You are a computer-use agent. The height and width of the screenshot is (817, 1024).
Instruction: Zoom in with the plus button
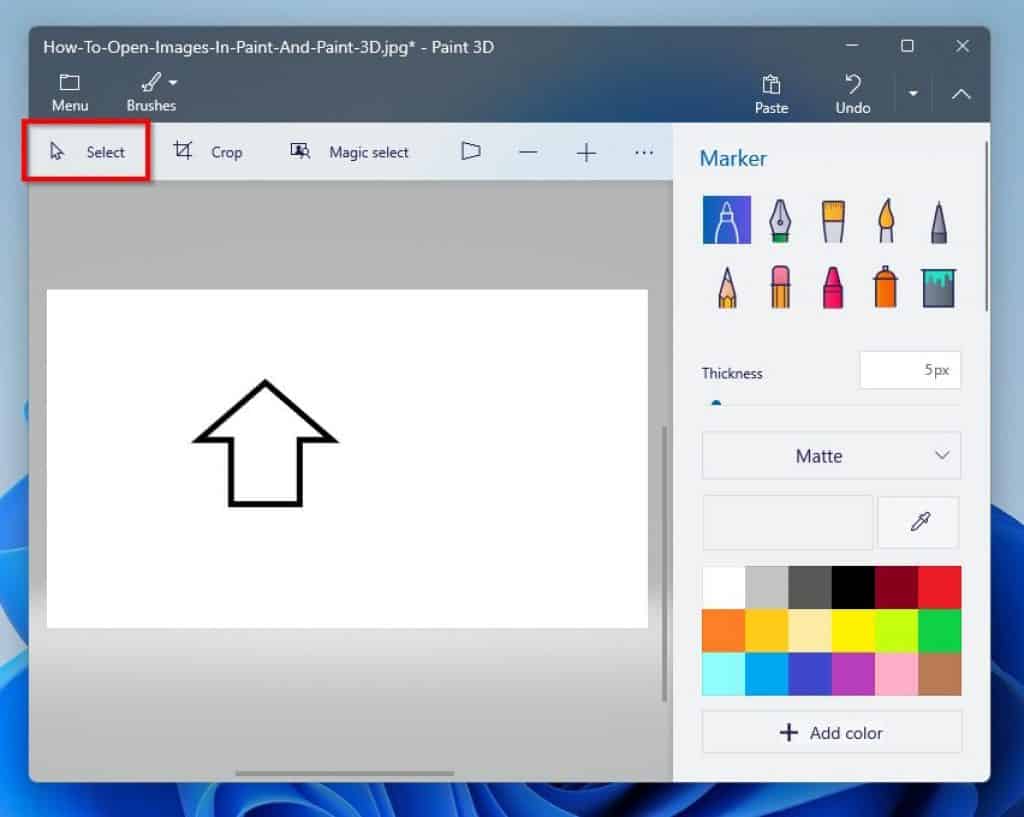[x=586, y=153]
